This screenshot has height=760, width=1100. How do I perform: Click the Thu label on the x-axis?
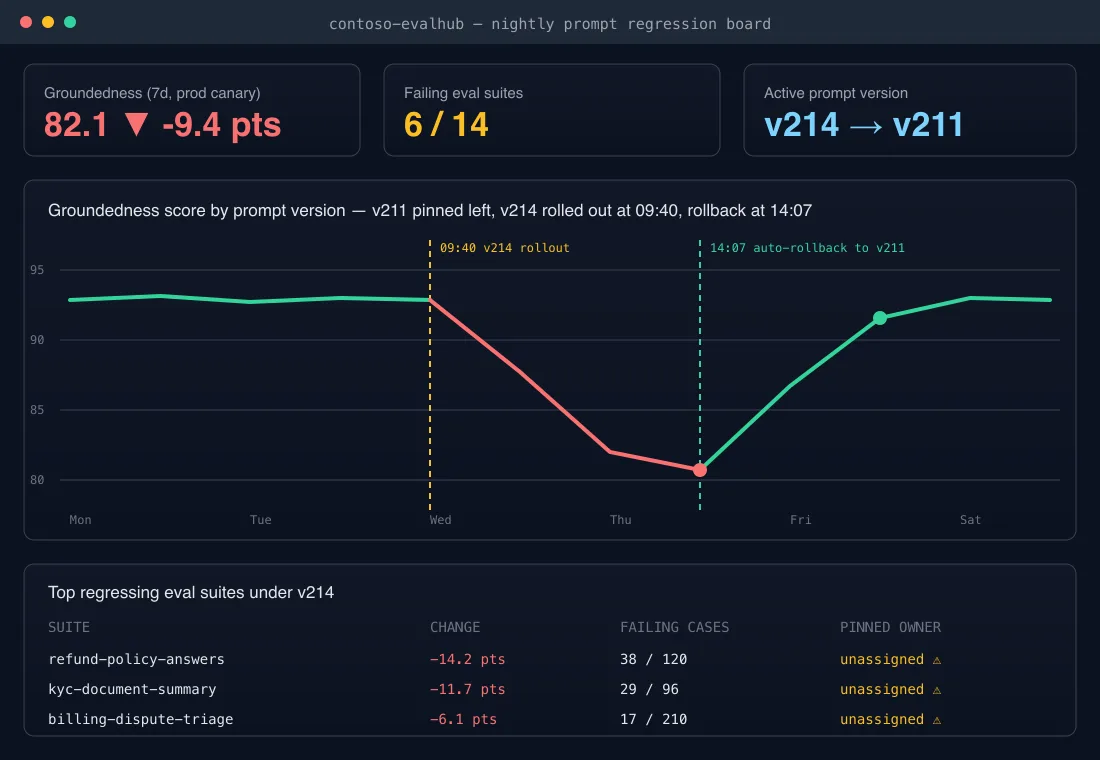click(620, 520)
